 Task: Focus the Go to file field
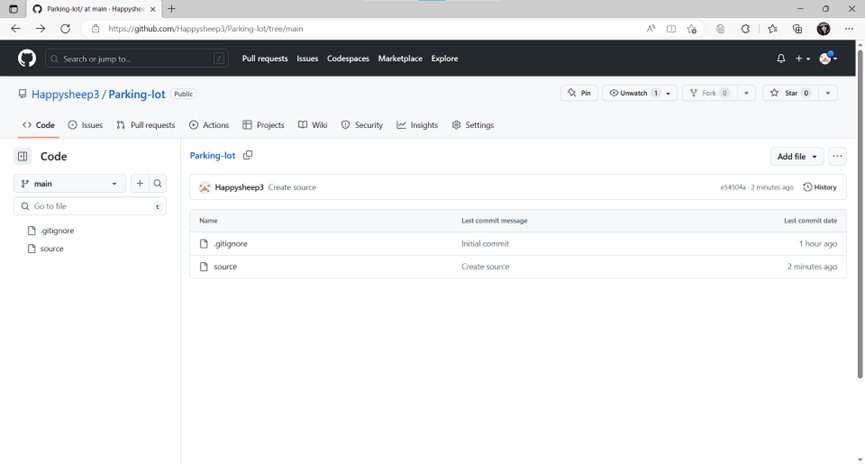tap(90, 206)
